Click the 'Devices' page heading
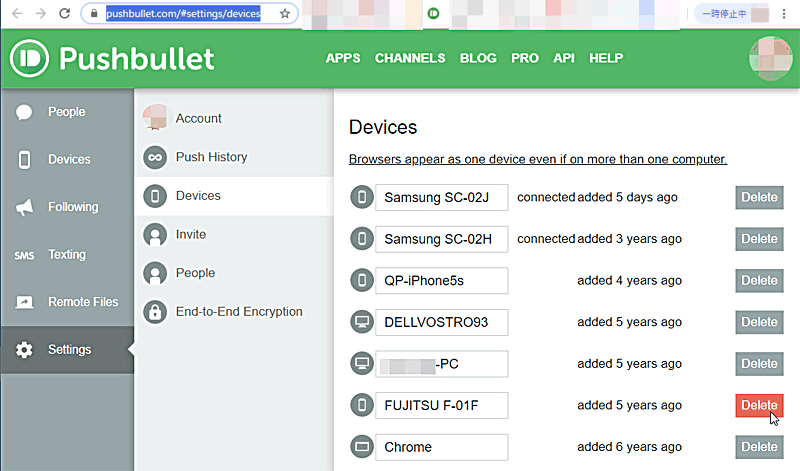The width and height of the screenshot is (800, 471). coord(383,127)
